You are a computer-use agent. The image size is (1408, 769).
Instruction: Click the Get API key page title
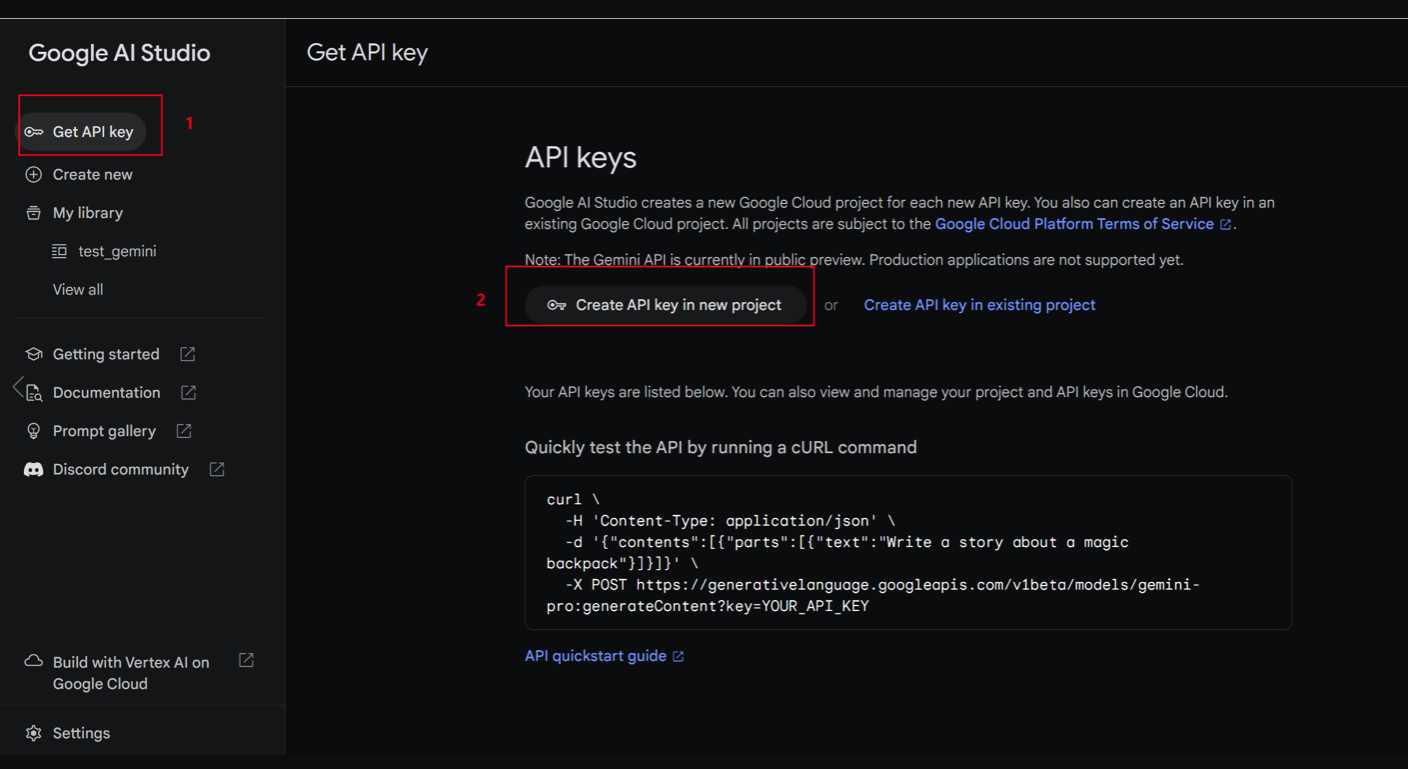coord(367,52)
